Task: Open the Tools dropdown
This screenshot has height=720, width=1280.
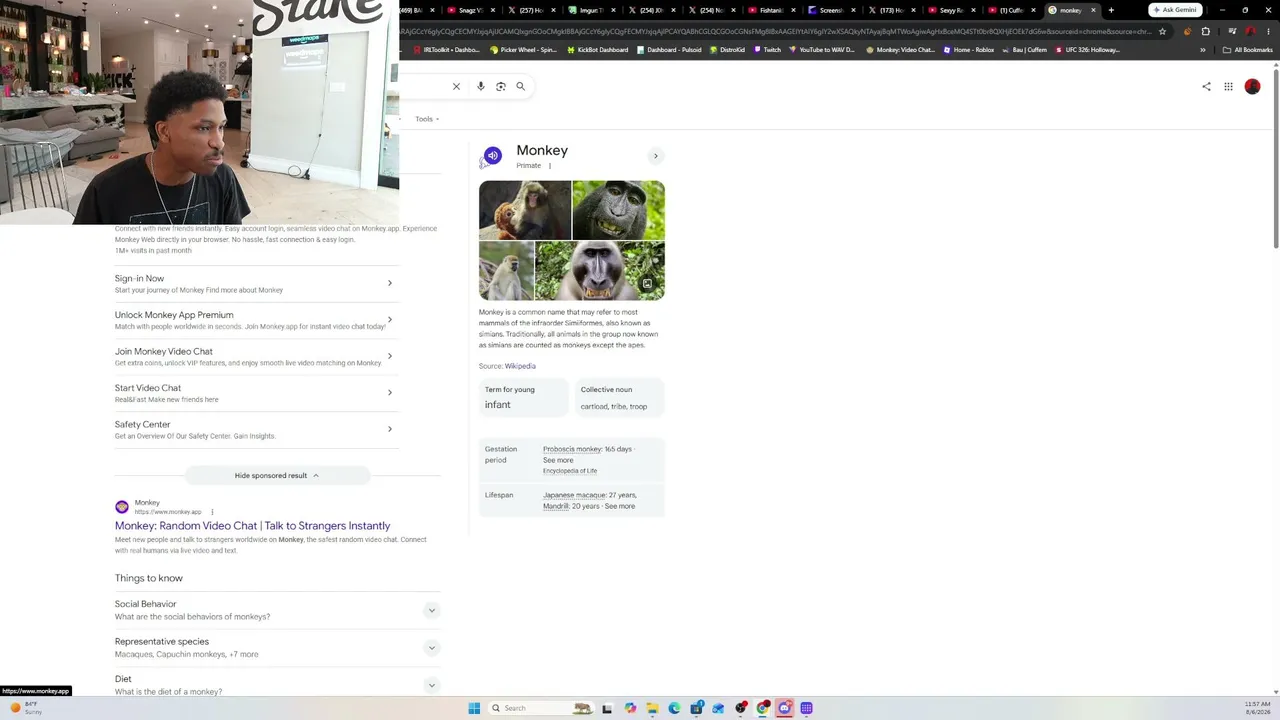Action: tap(427, 119)
